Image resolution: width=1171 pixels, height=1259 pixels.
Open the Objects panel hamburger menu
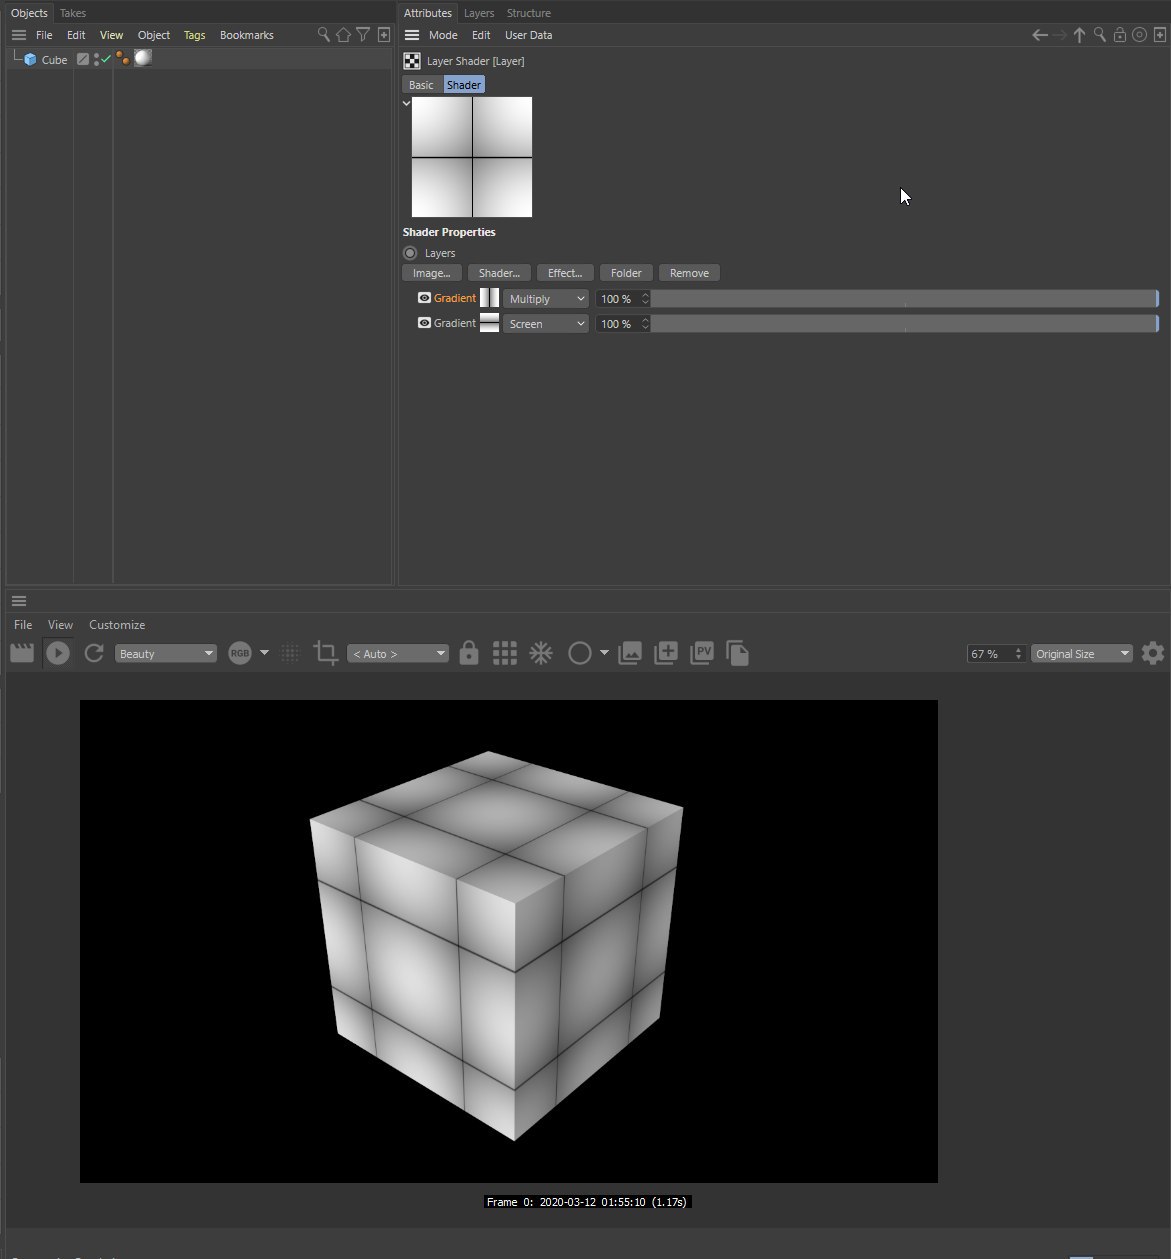18,35
